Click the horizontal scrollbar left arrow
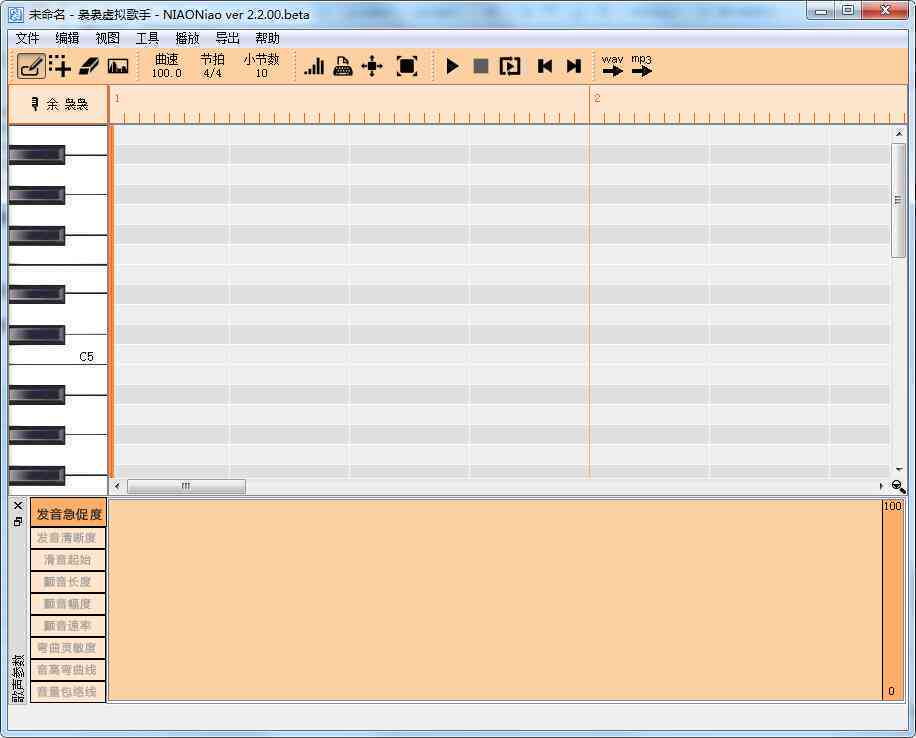This screenshot has width=916, height=738. [x=117, y=486]
